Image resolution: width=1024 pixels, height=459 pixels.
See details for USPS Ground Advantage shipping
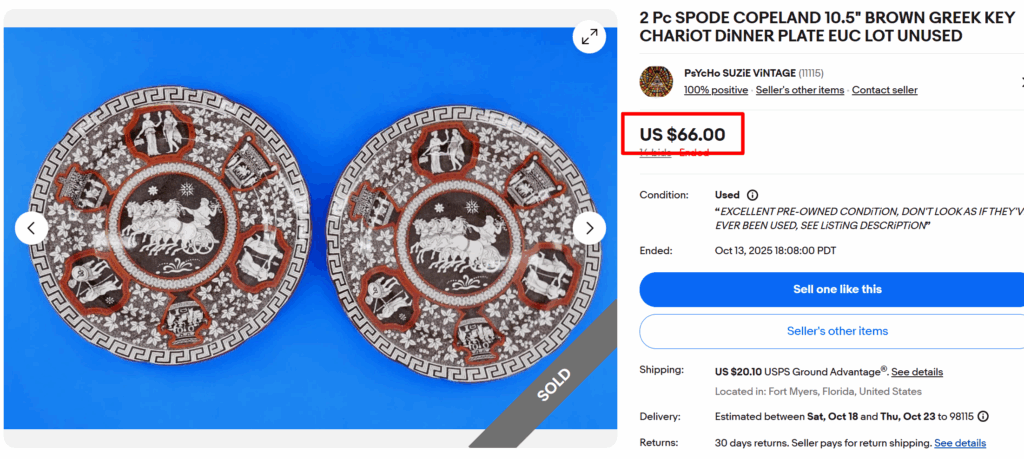(916, 372)
